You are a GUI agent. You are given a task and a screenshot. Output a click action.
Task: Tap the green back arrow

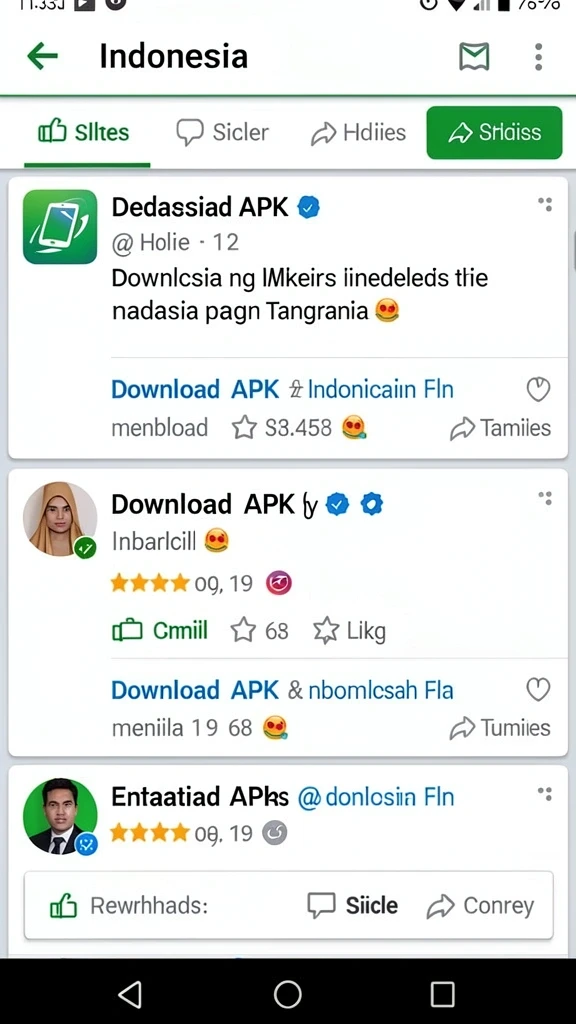click(42, 57)
